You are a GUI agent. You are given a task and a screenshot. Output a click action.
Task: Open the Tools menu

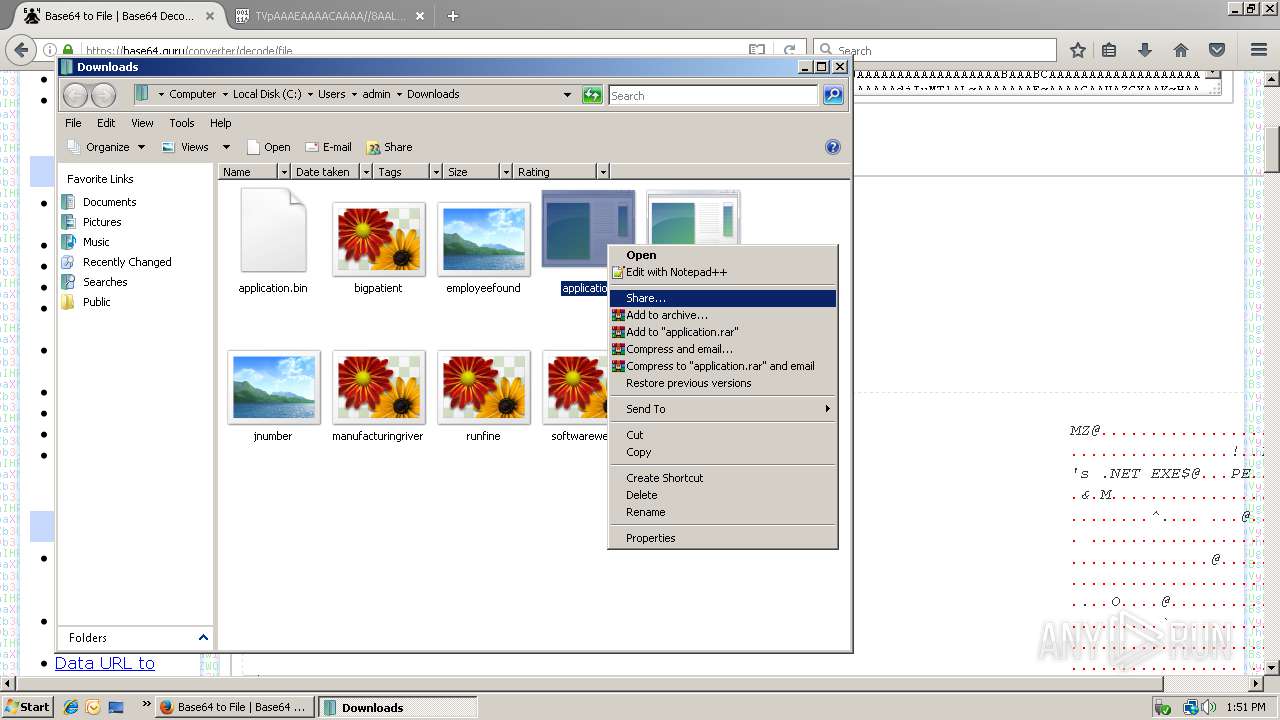[x=181, y=123]
